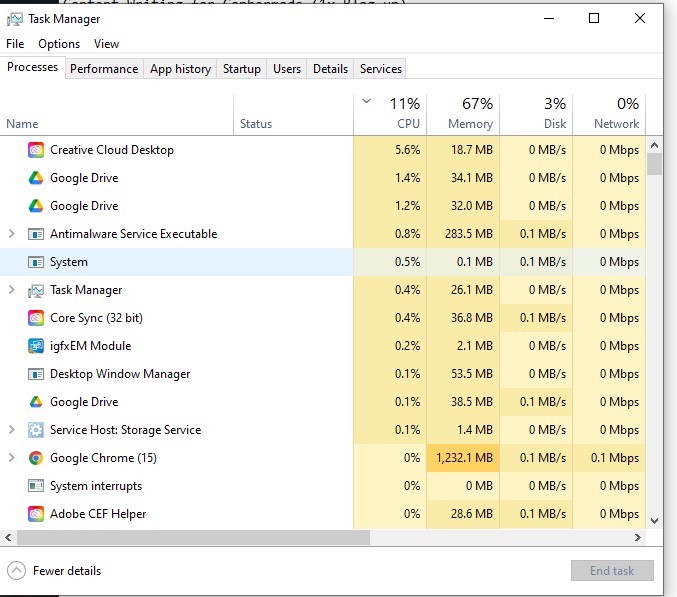Click the horizontal scrollbar right arrow

(638, 537)
